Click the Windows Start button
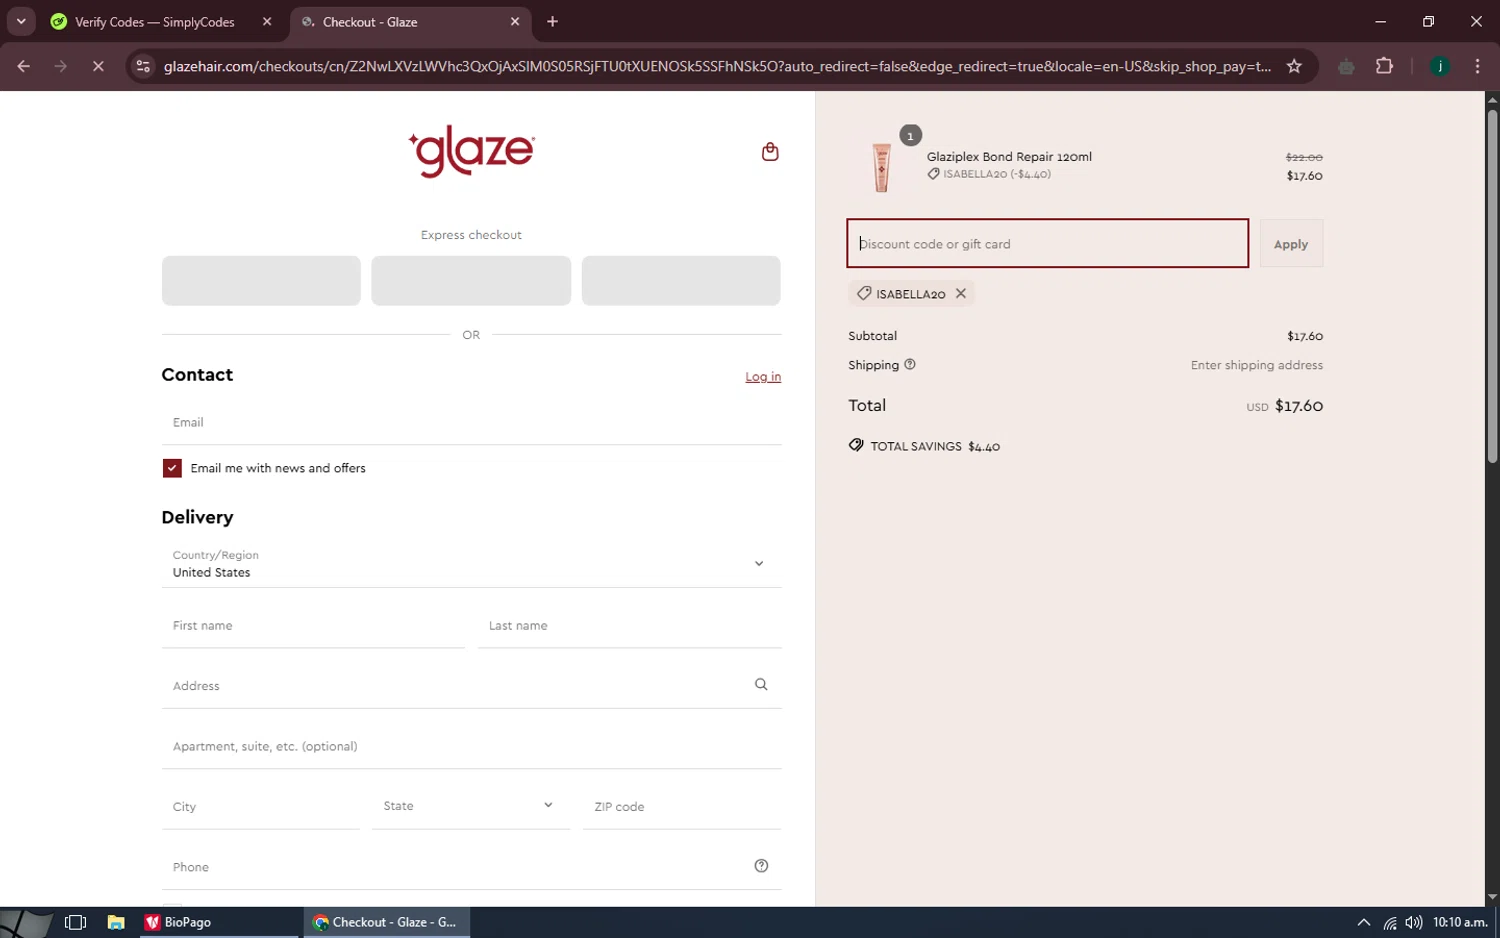1500x938 pixels. (25, 922)
